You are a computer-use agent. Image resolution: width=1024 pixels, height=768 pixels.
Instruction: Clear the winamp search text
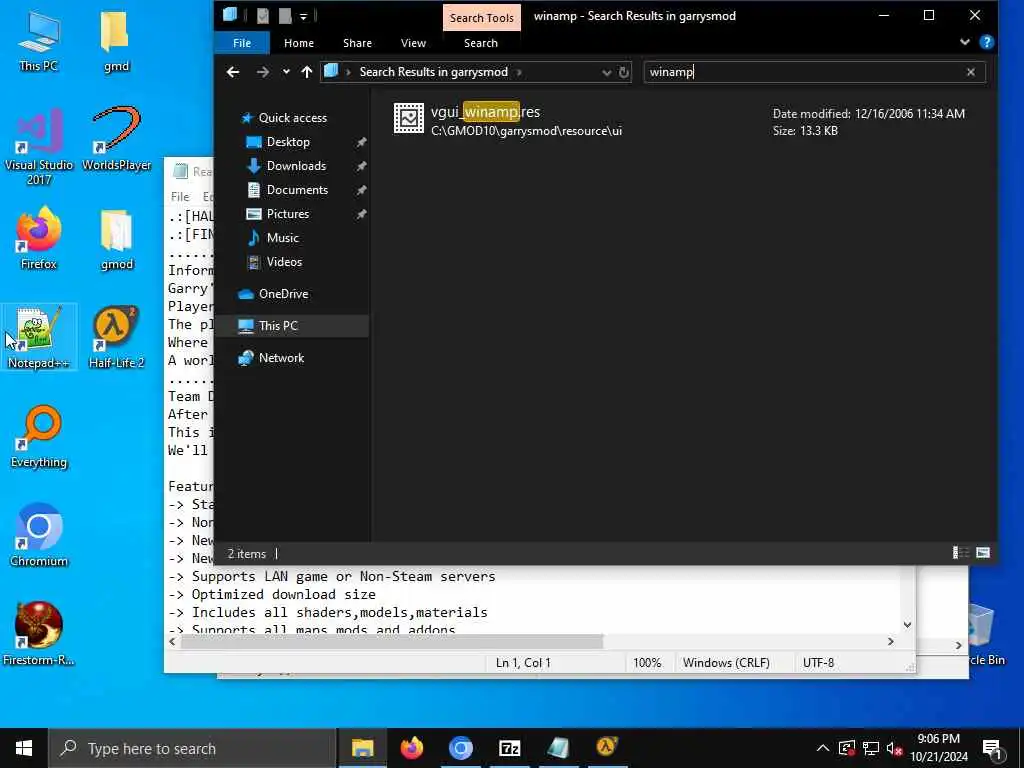pos(970,72)
